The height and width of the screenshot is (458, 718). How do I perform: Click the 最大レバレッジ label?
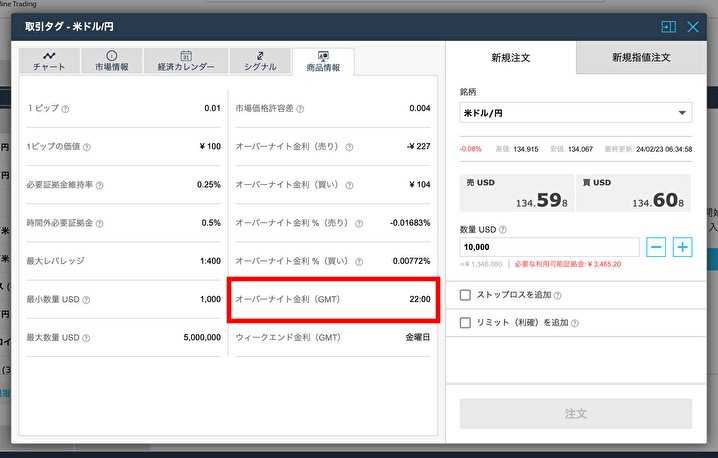click(x=55, y=261)
